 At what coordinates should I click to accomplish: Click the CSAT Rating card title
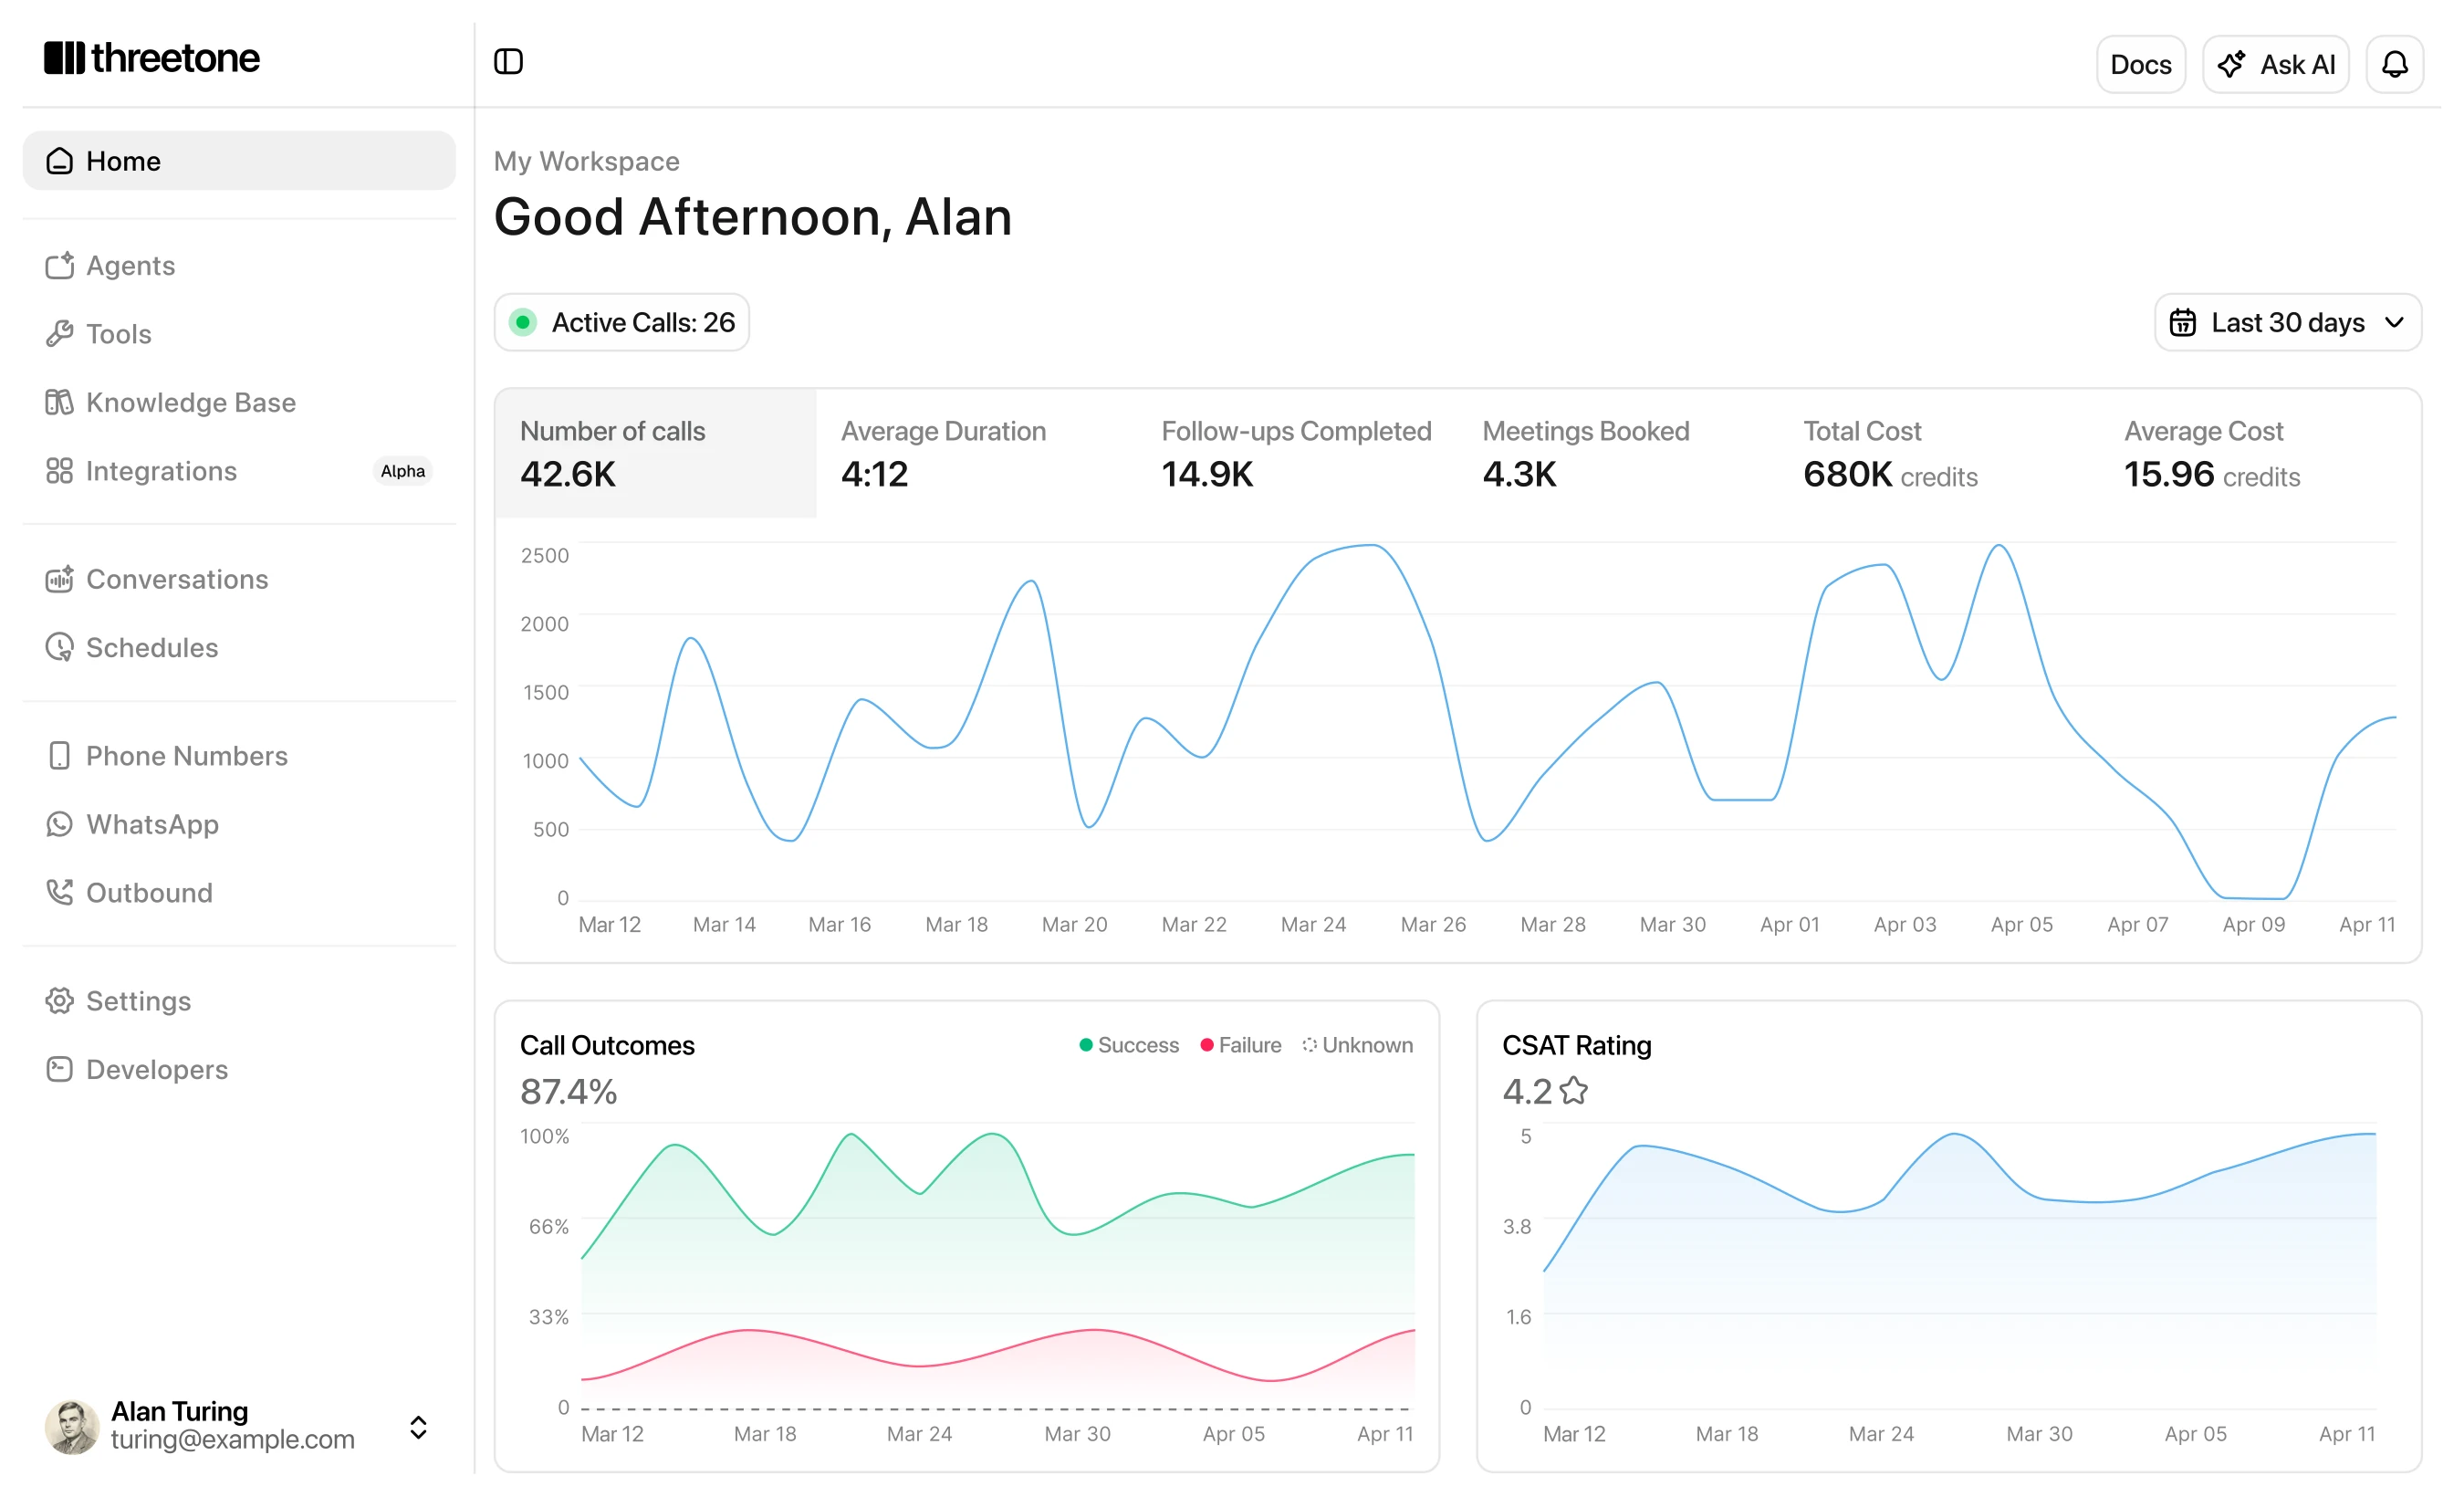pyautogui.click(x=1577, y=1045)
